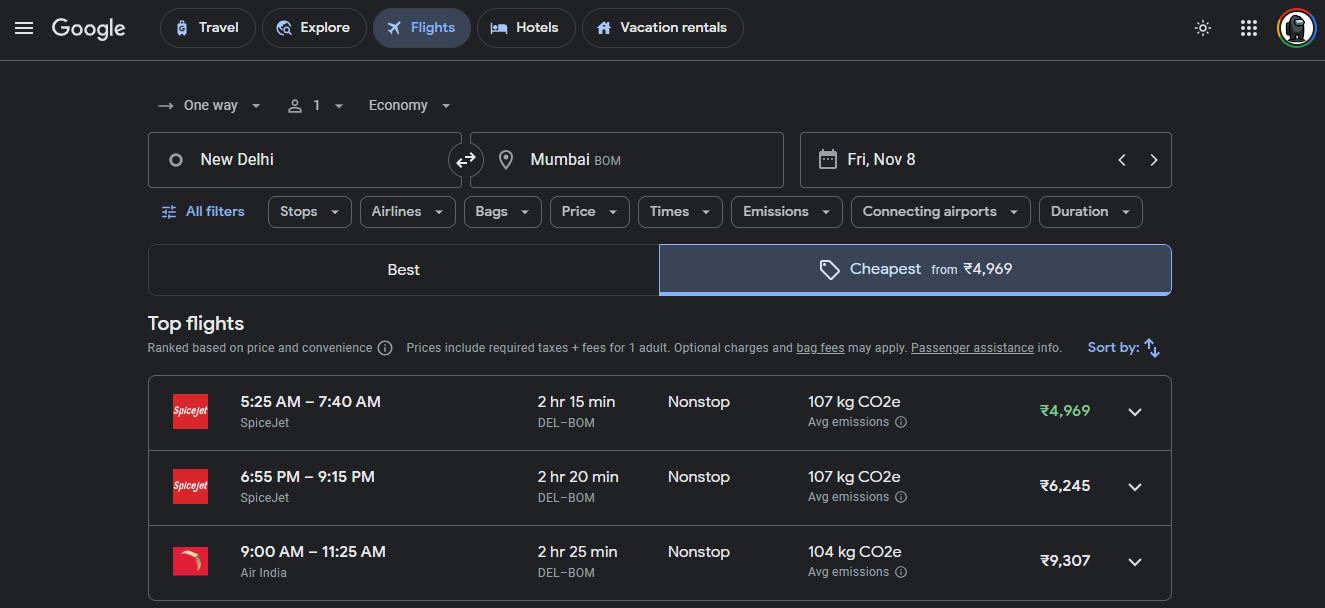Expand the Stops filter

coord(309,212)
